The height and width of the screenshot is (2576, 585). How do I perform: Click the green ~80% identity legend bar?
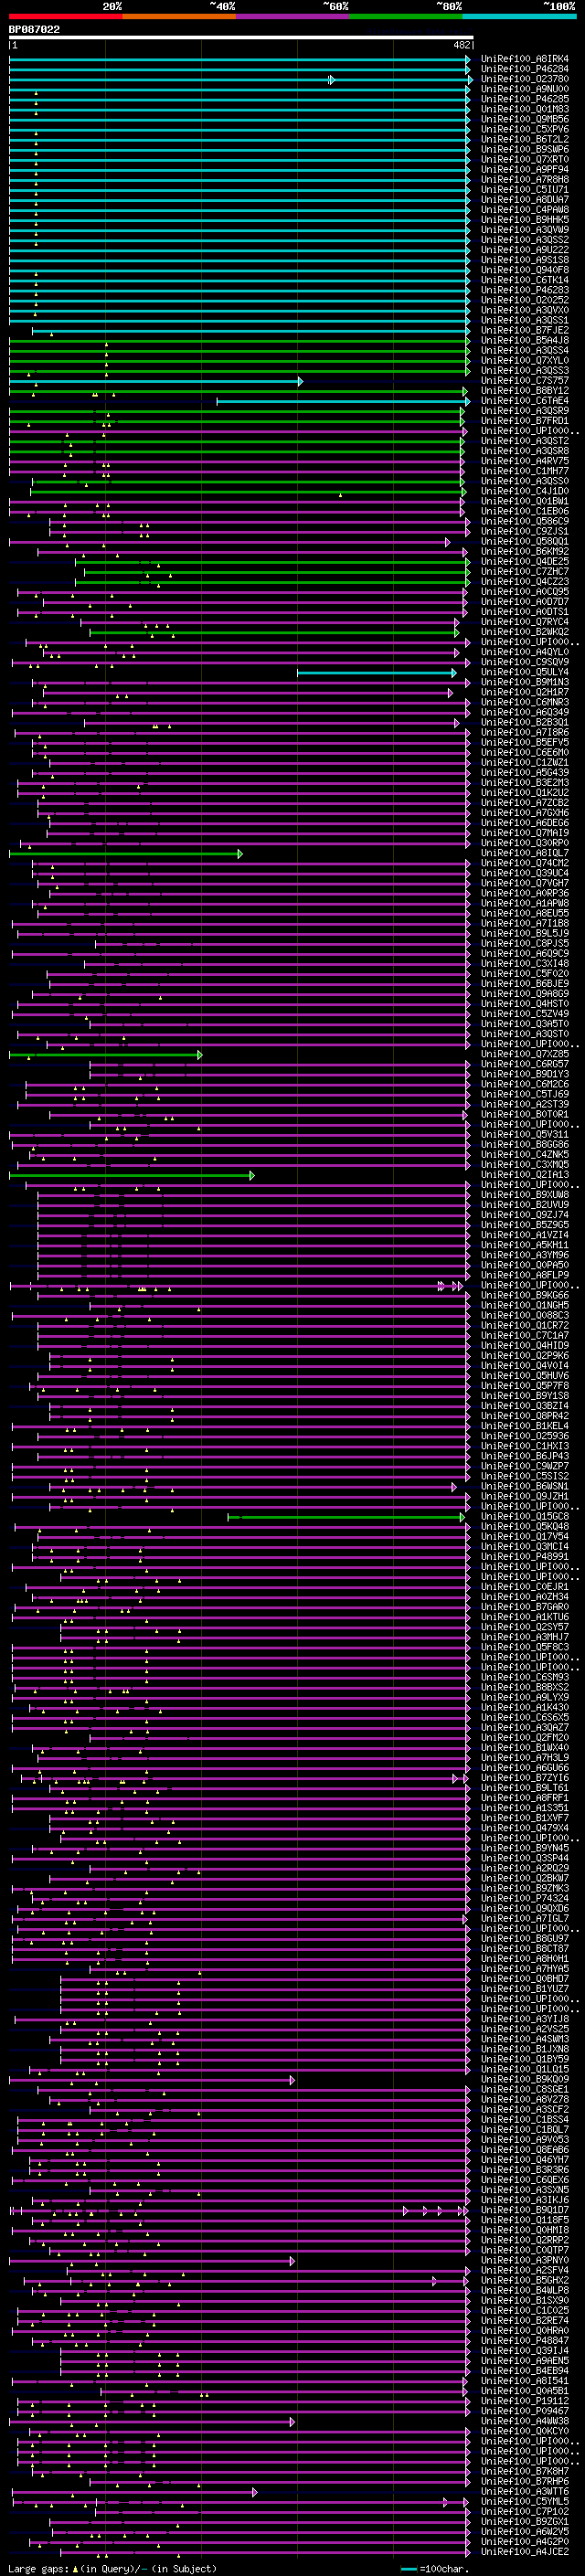pyautogui.click(x=405, y=16)
